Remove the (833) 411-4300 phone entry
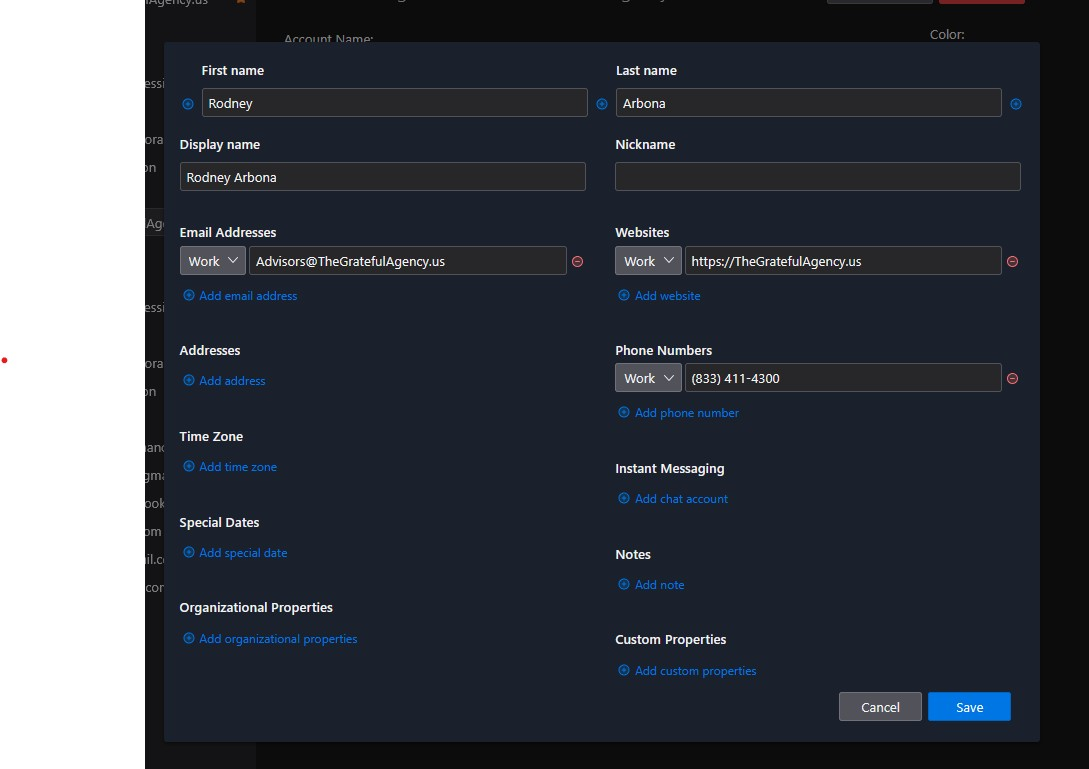Image resolution: width=1089 pixels, height=769 pixels. tap(1013, 379)
